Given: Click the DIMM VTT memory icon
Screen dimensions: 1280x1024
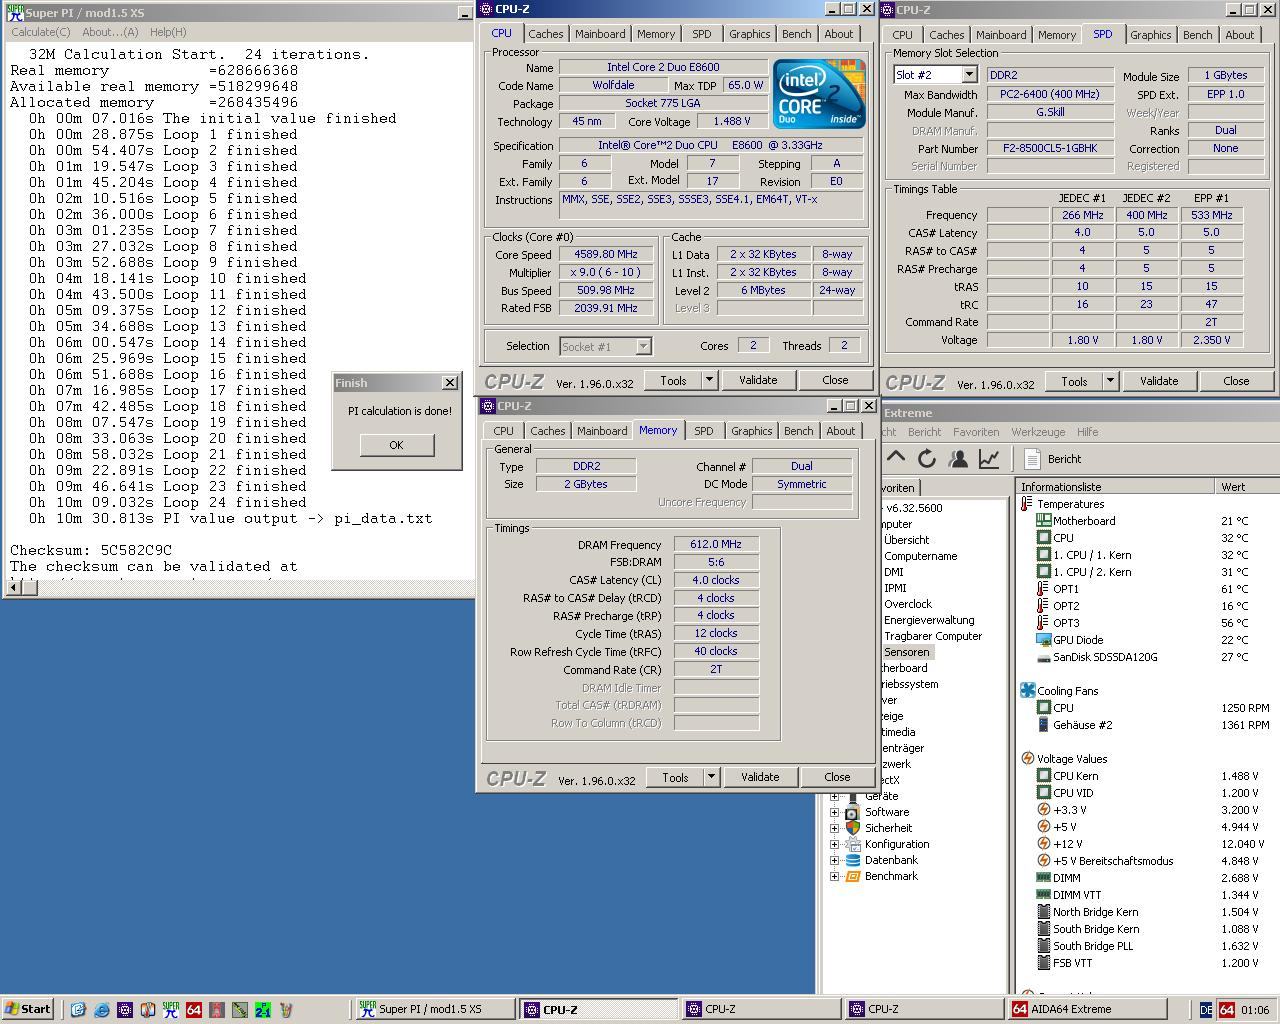Looking at the screenshot, I should [x=1044, y=895].
